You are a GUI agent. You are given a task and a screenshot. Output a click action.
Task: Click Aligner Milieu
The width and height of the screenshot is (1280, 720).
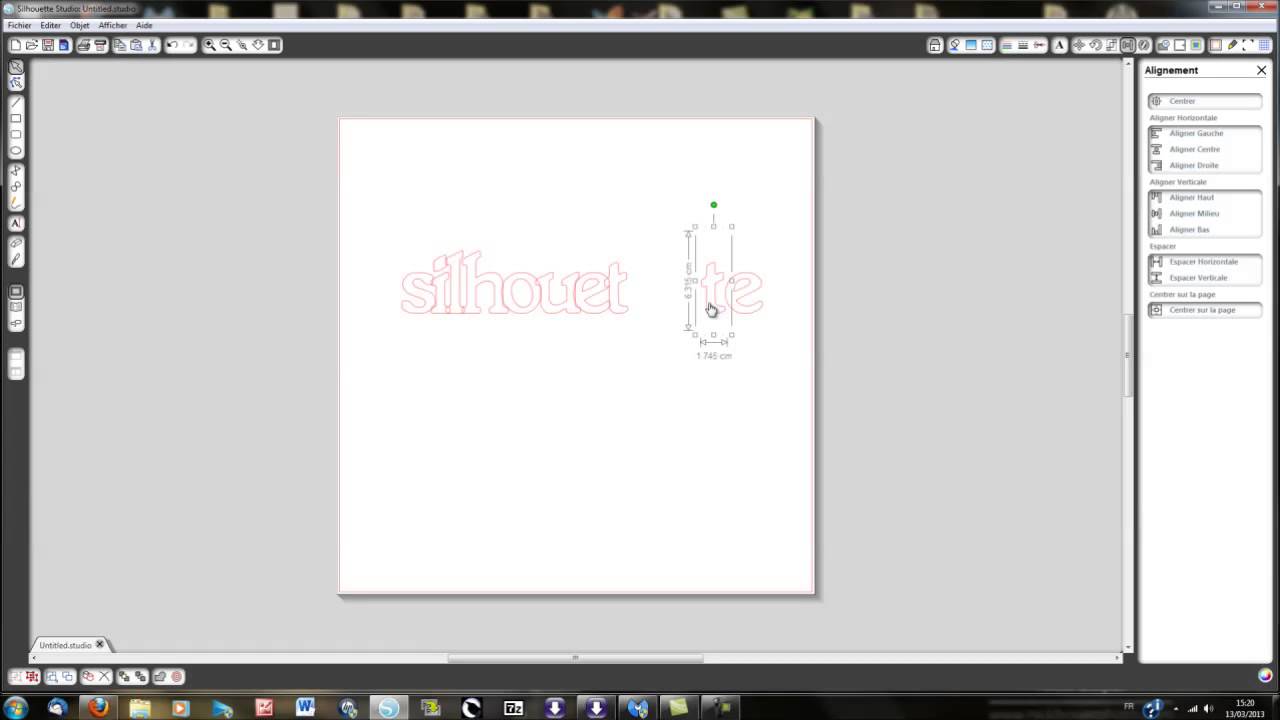tap(1205, 213)
